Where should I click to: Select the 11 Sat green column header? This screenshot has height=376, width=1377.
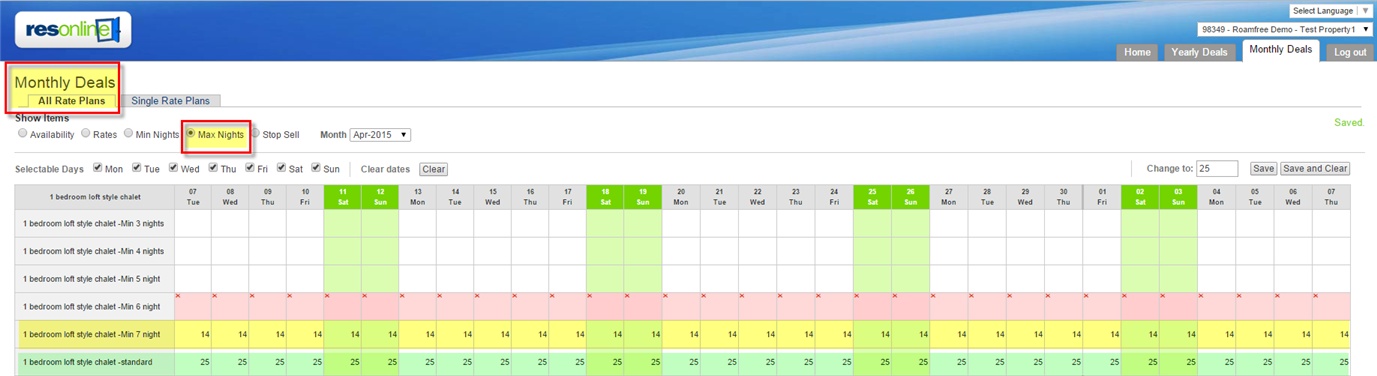[342, 196]
